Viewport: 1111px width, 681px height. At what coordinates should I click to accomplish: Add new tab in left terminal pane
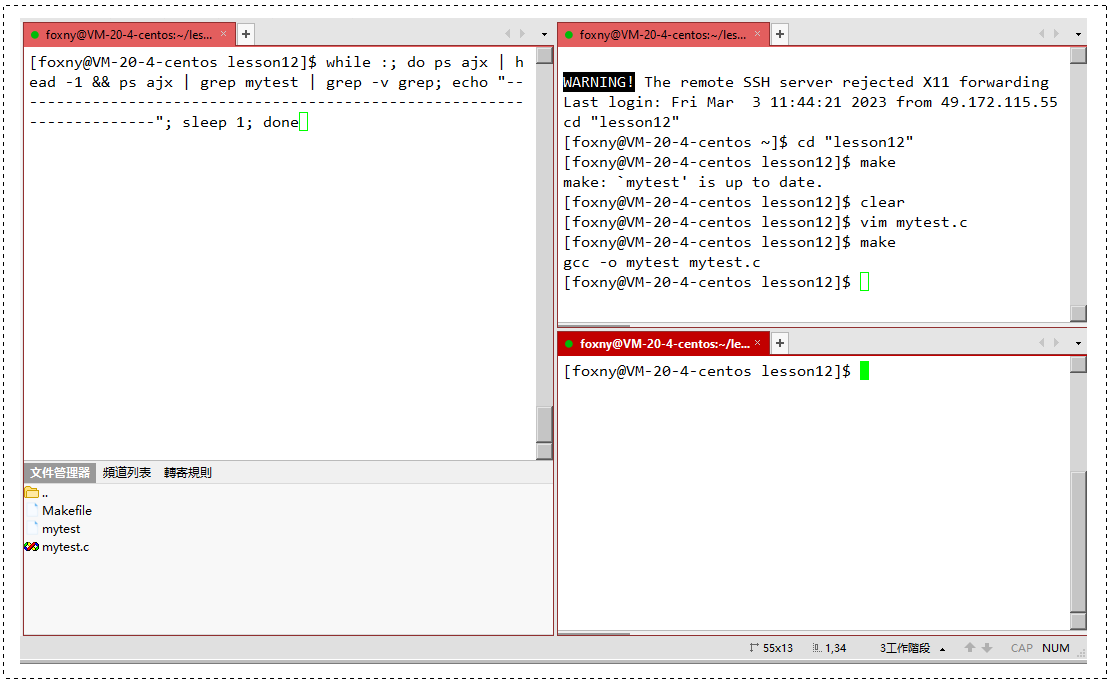coord(246,34)
